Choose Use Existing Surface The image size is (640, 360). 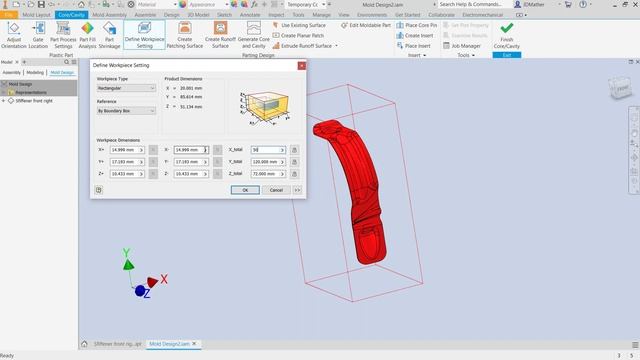(299, 25)
